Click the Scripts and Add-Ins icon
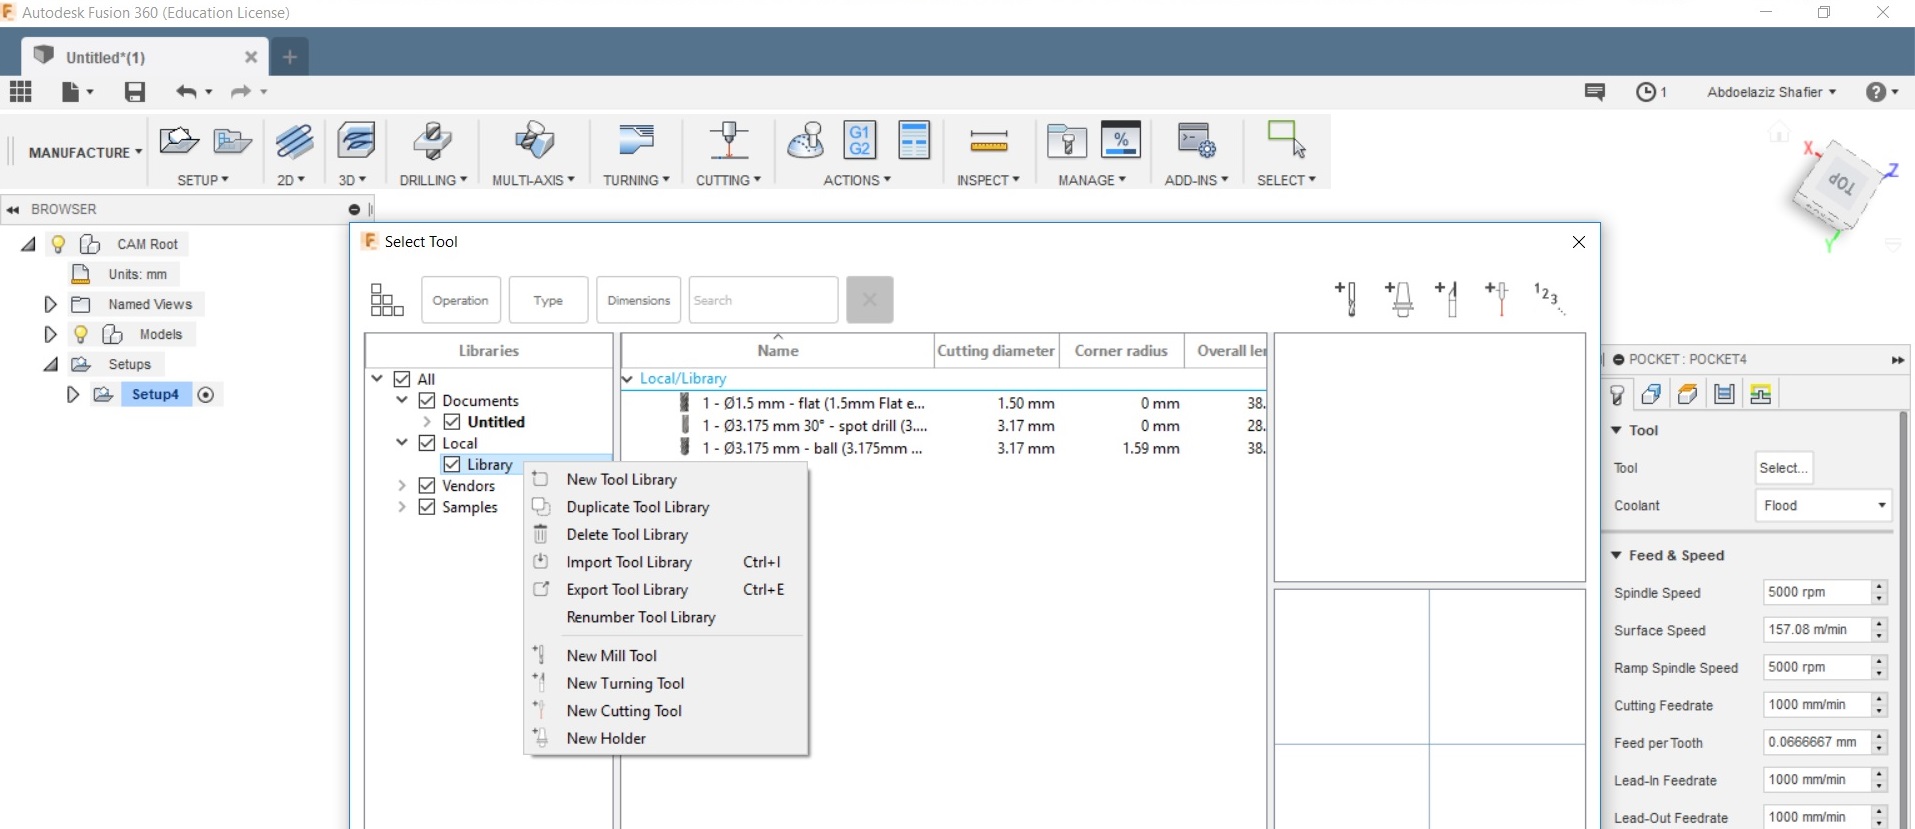 (x=1196, y=141)
